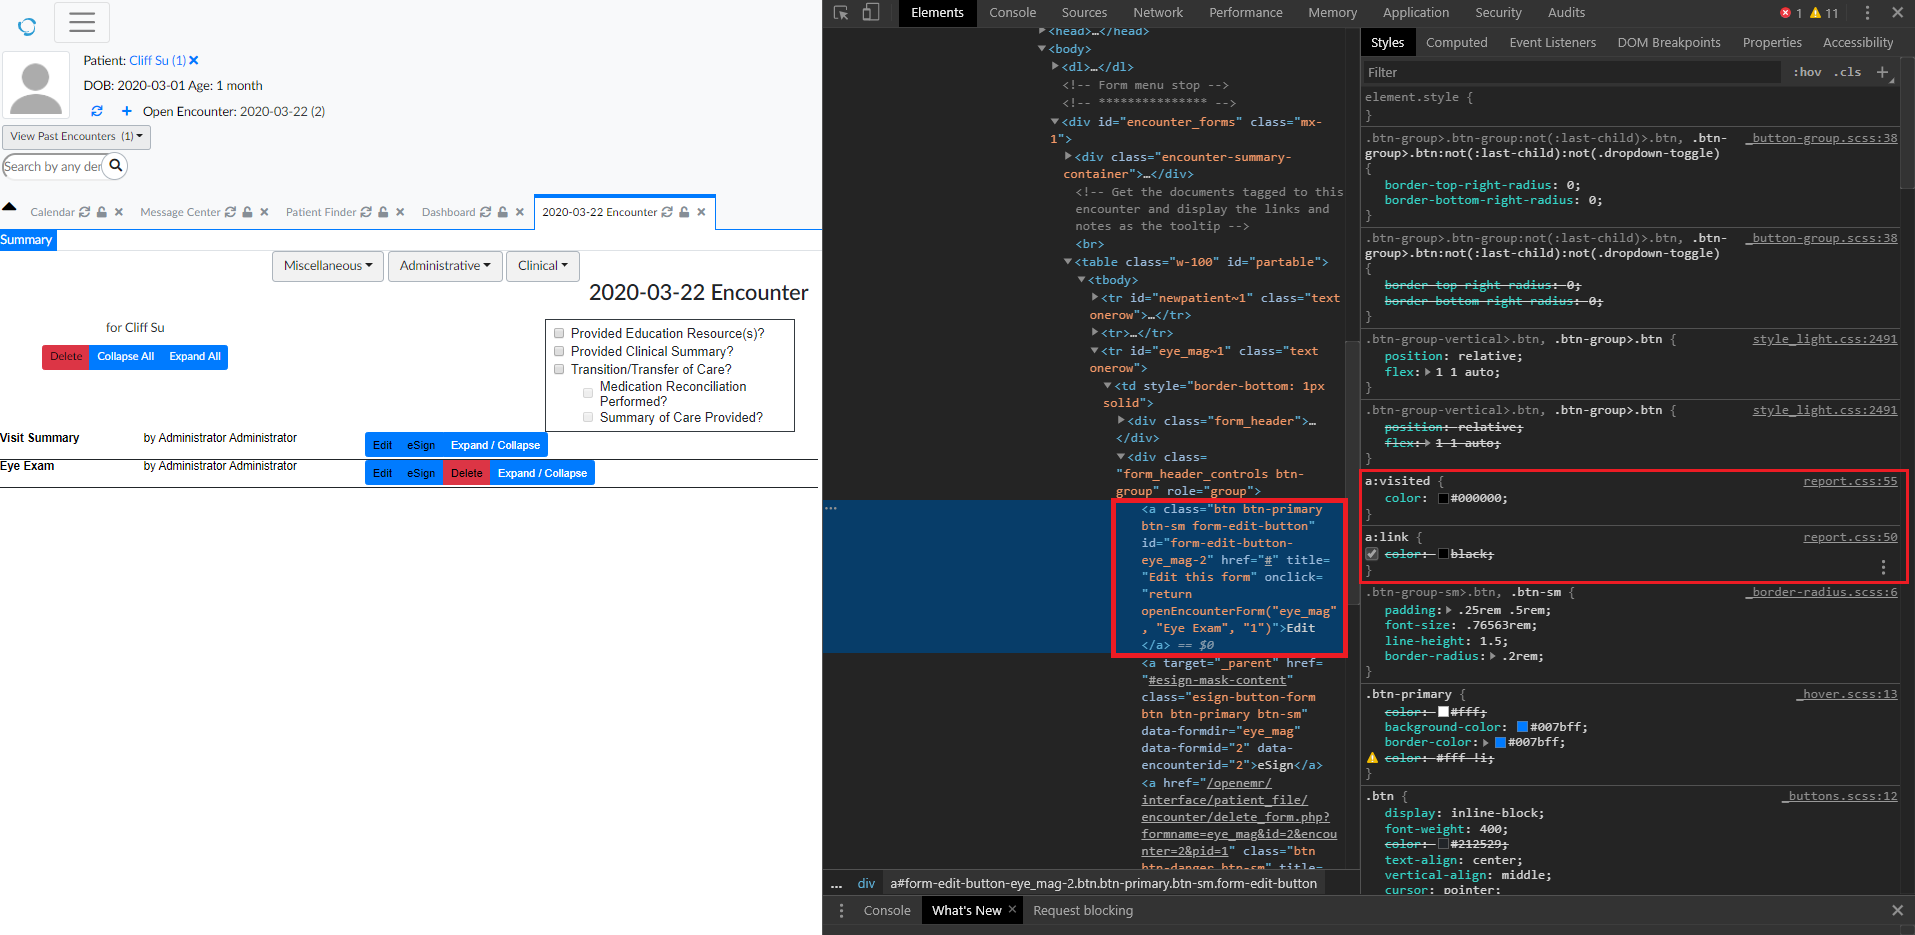This screenshot has height=935, width=1915.
Task: Open the hamburger menu at top left
Action: tap(82, 22)
